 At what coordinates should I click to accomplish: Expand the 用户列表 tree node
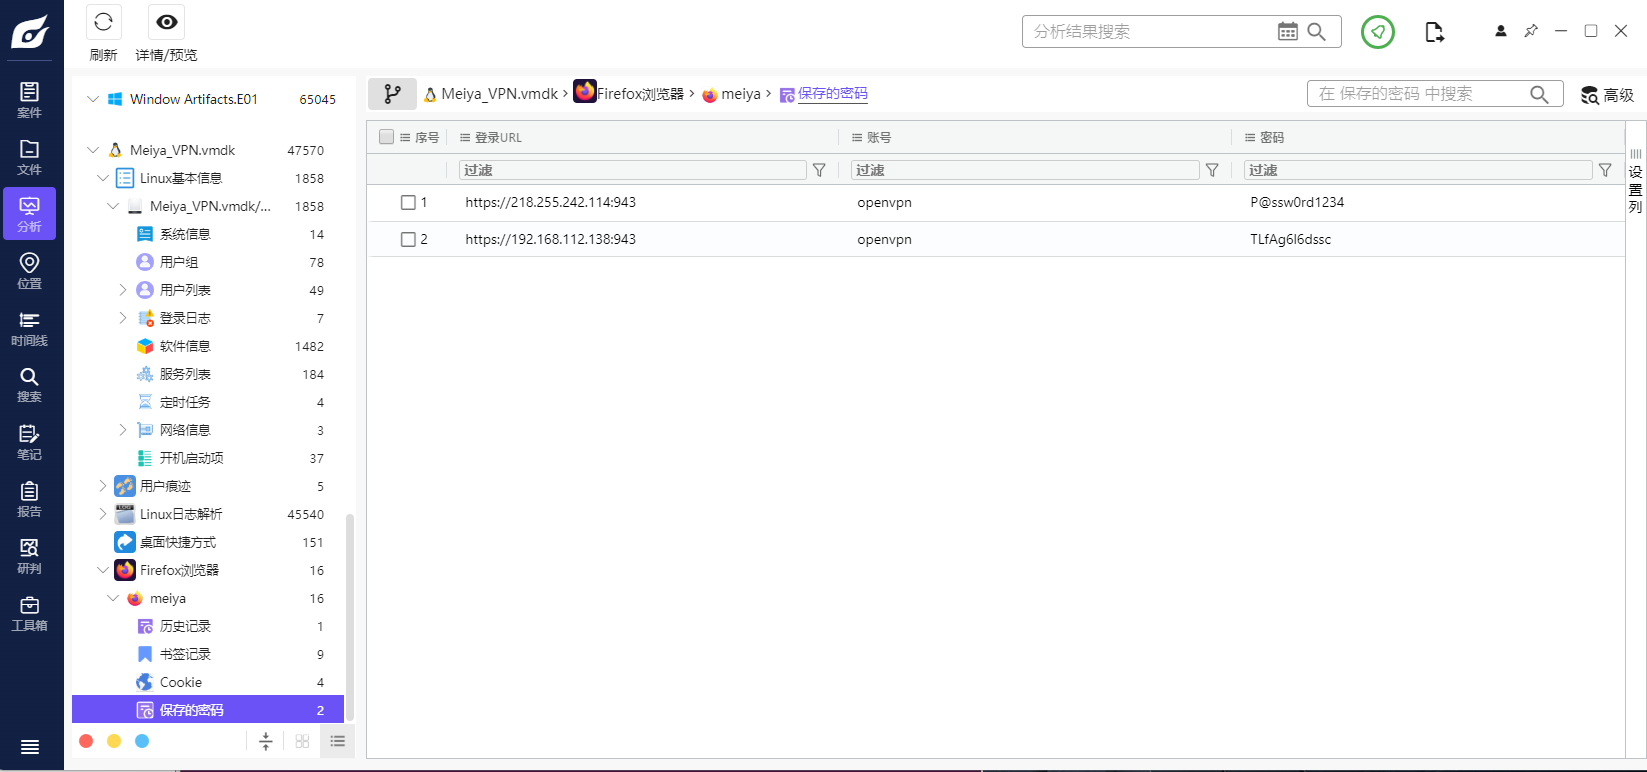123,290
